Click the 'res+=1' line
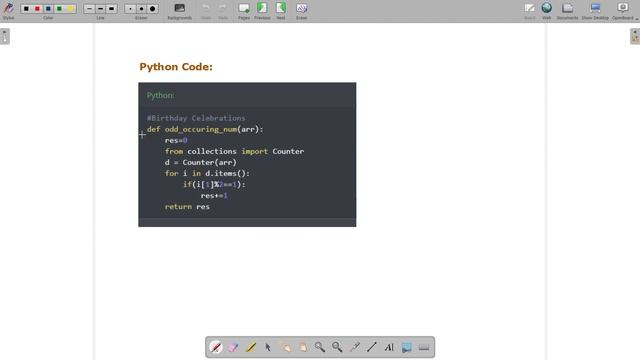The height and width of the screenshot is (360, 640). pyautogui.click(x=214, y=196)
